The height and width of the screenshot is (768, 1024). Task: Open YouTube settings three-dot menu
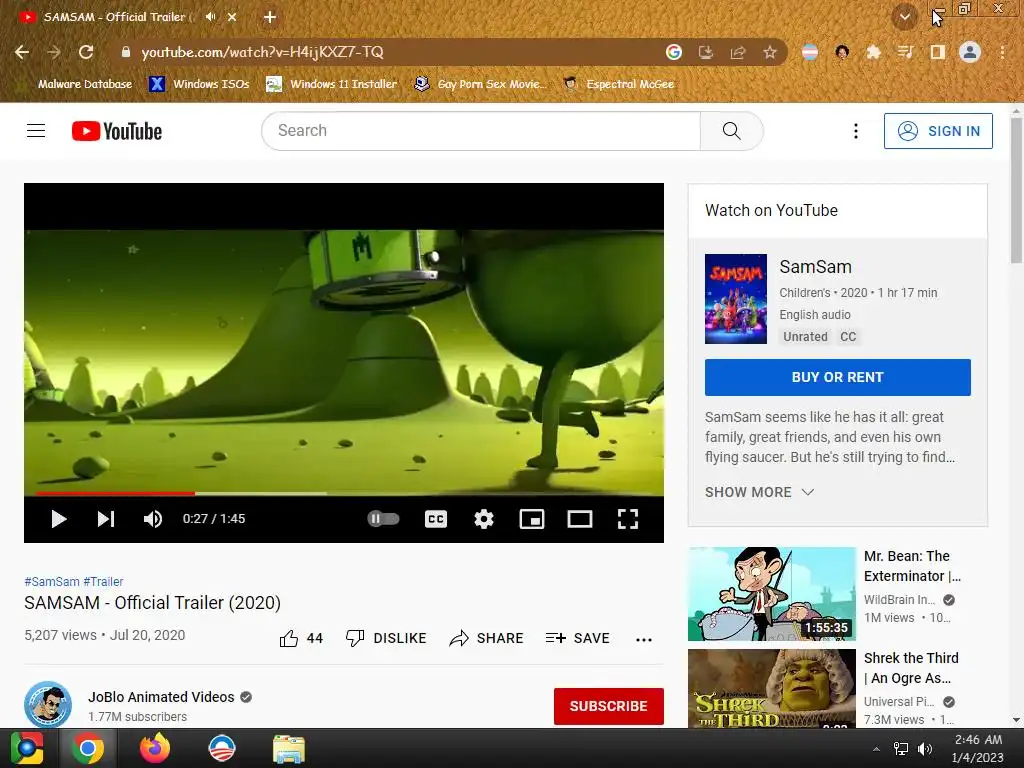(x=856, y=131)
